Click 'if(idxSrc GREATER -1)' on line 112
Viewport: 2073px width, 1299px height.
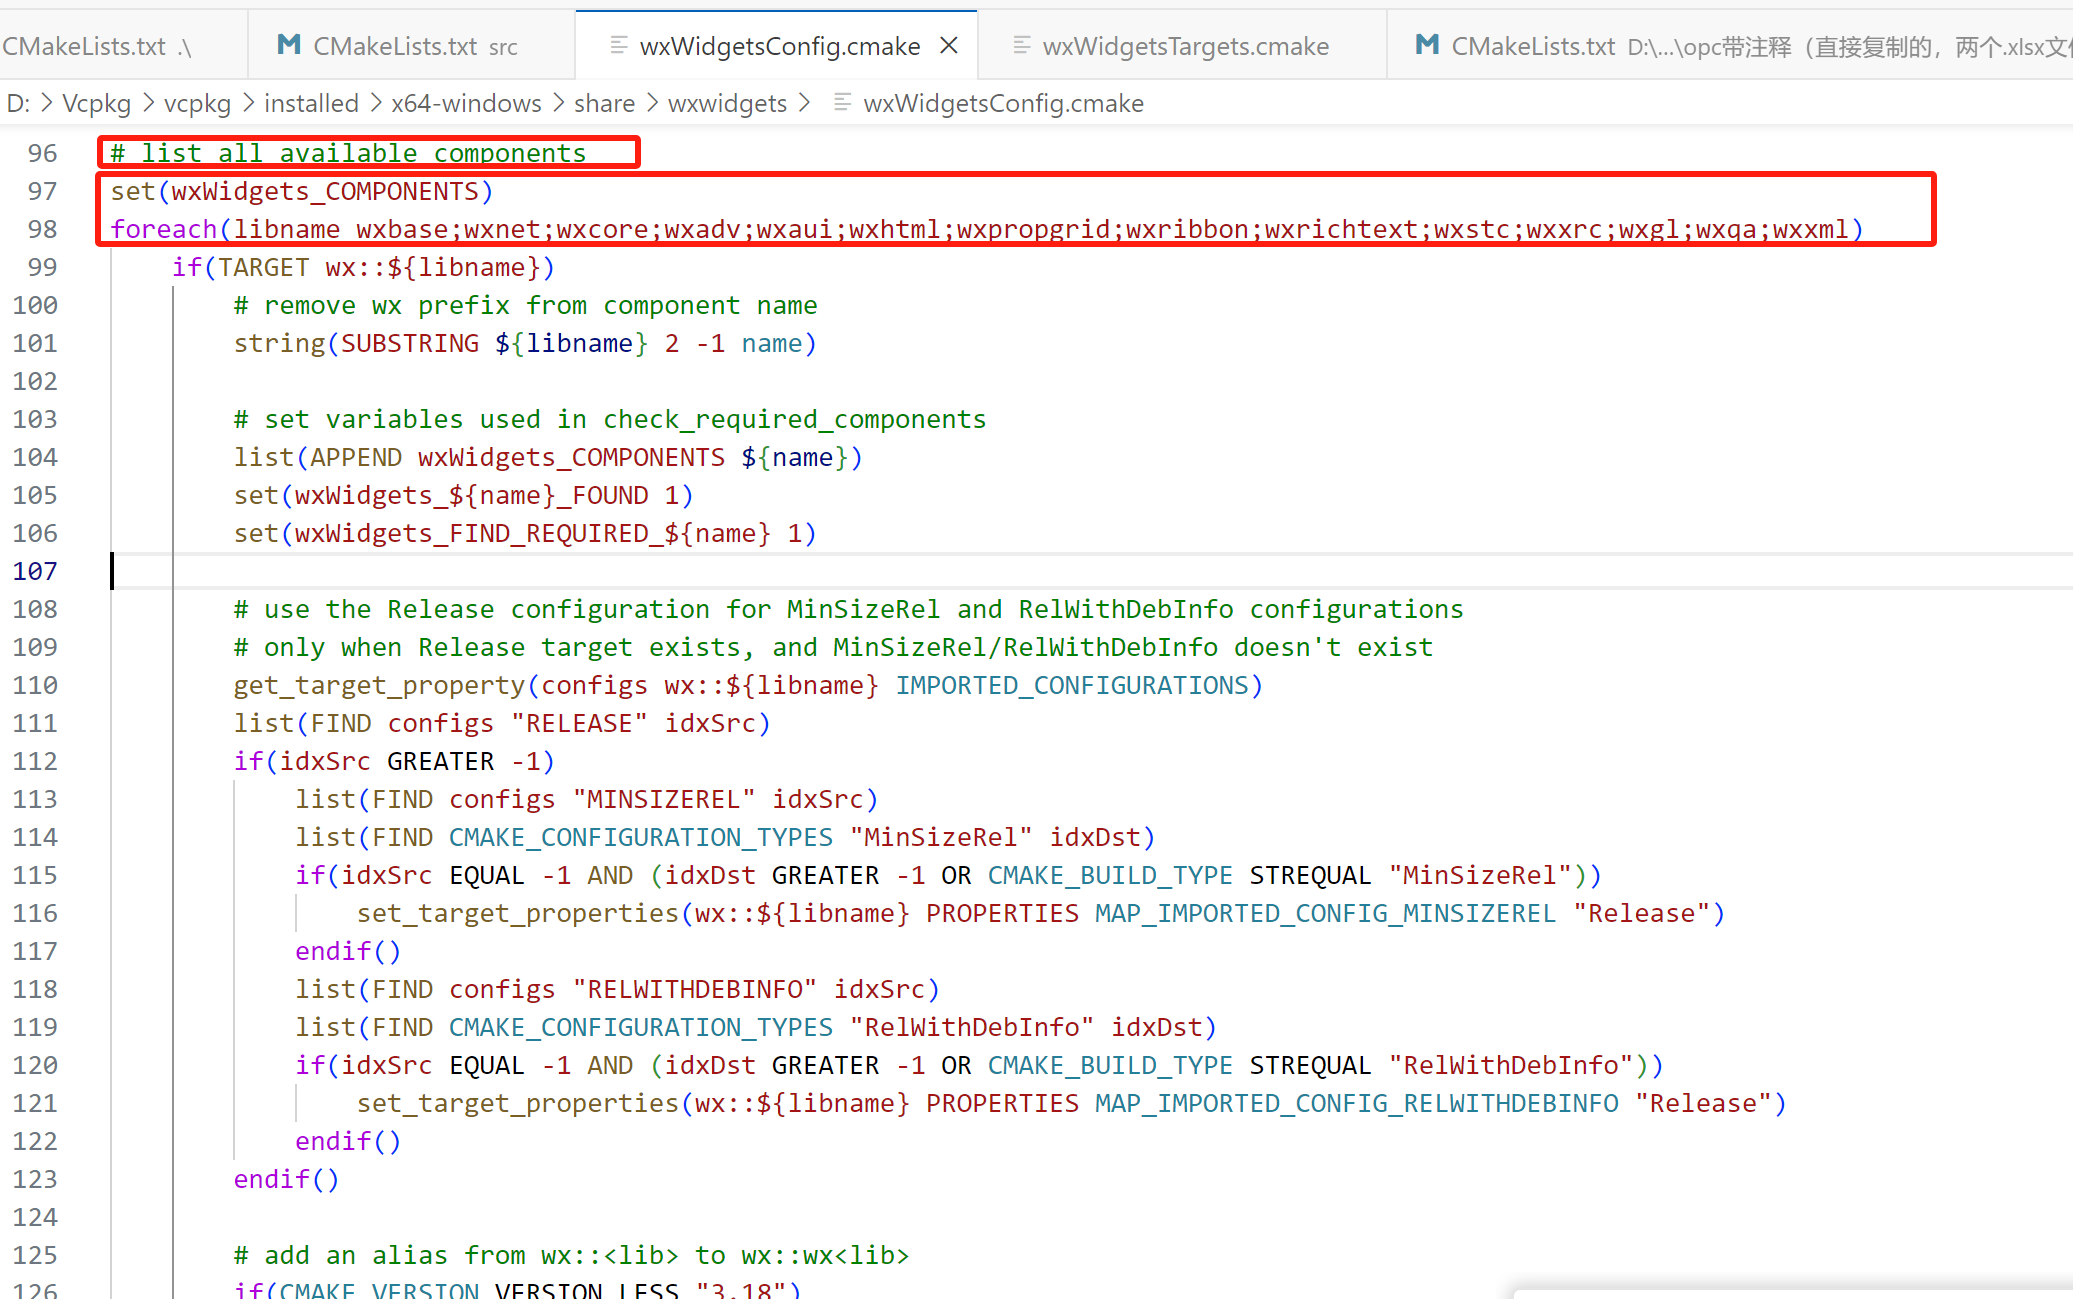394,761
